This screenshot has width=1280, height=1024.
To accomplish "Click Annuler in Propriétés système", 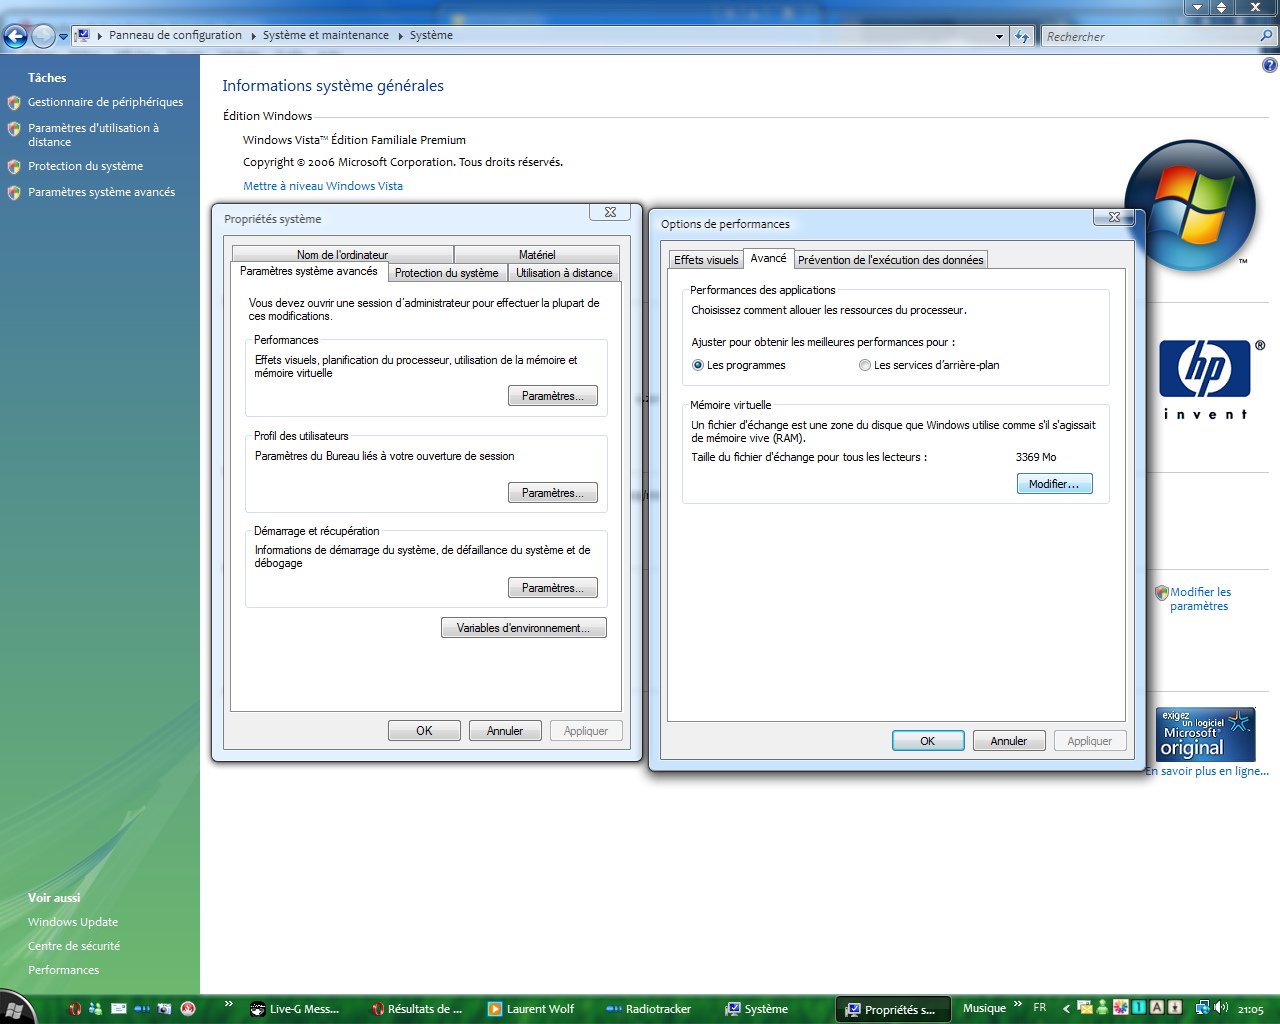I will pos(505,731).
